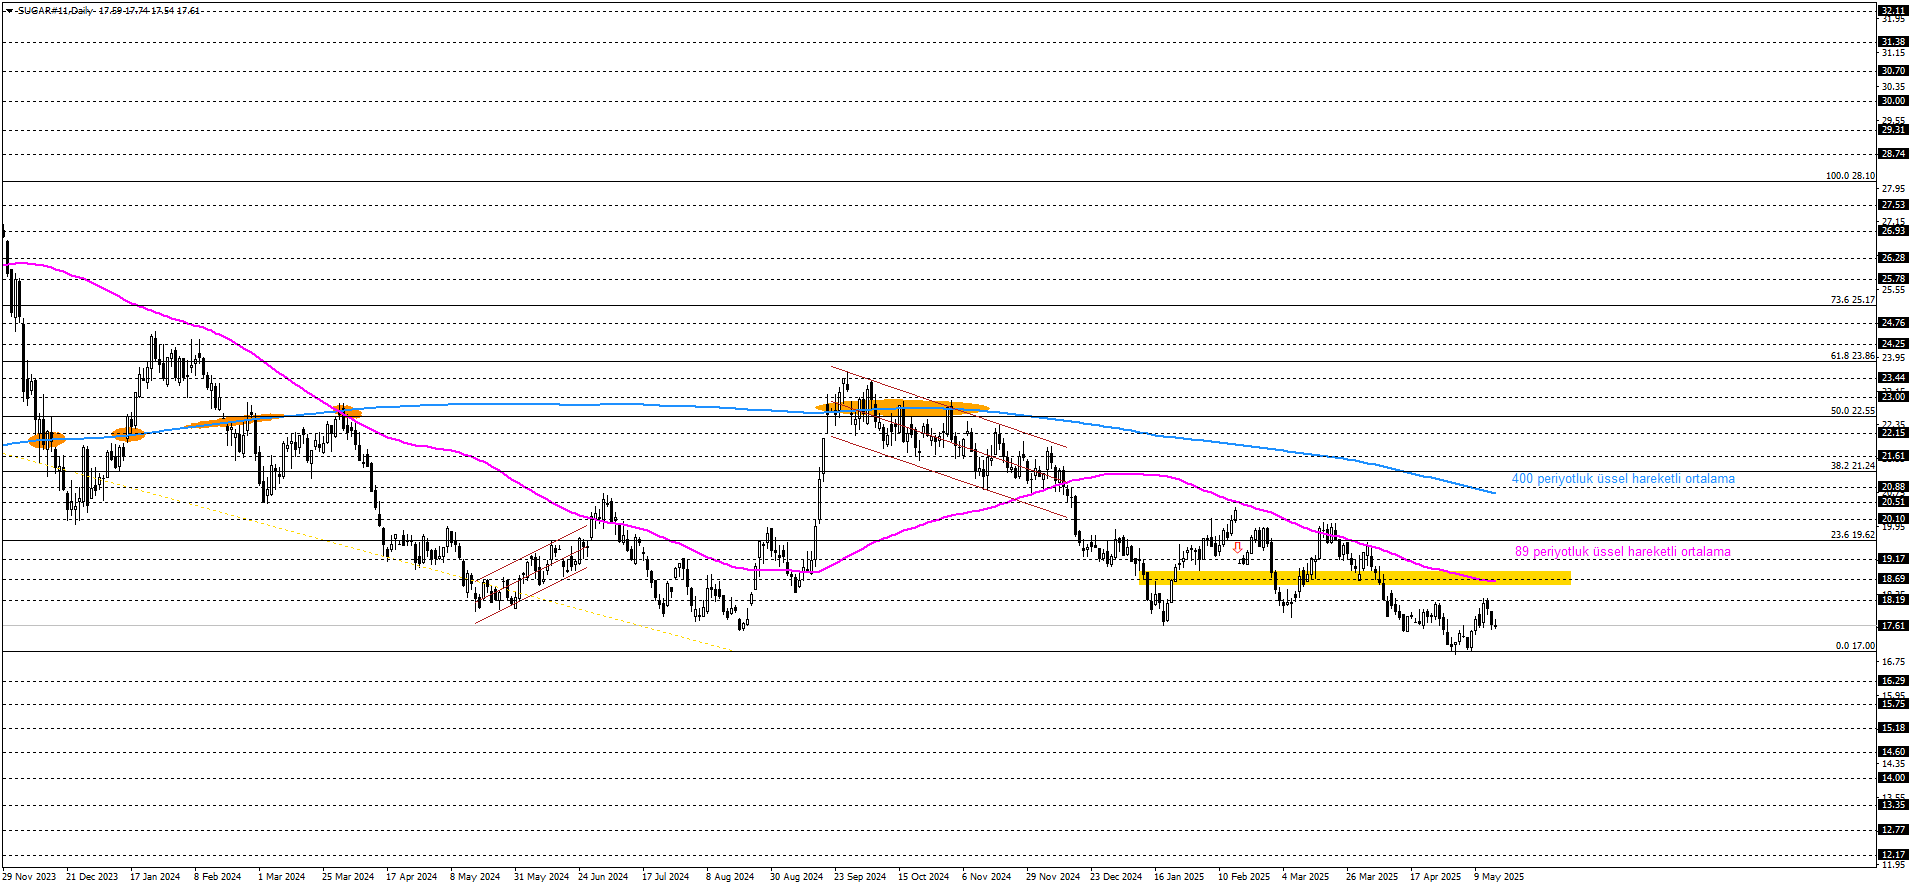Click the 28.74 price level tag
Image resolution: width=1916 pixels, height=888 pixels.
click(x=1893, y=154)
